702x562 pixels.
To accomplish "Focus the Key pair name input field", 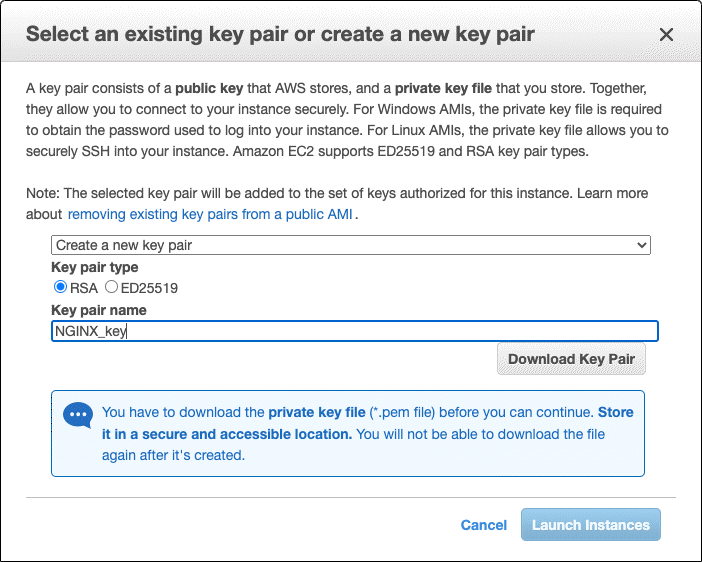I will click(354, 331).
